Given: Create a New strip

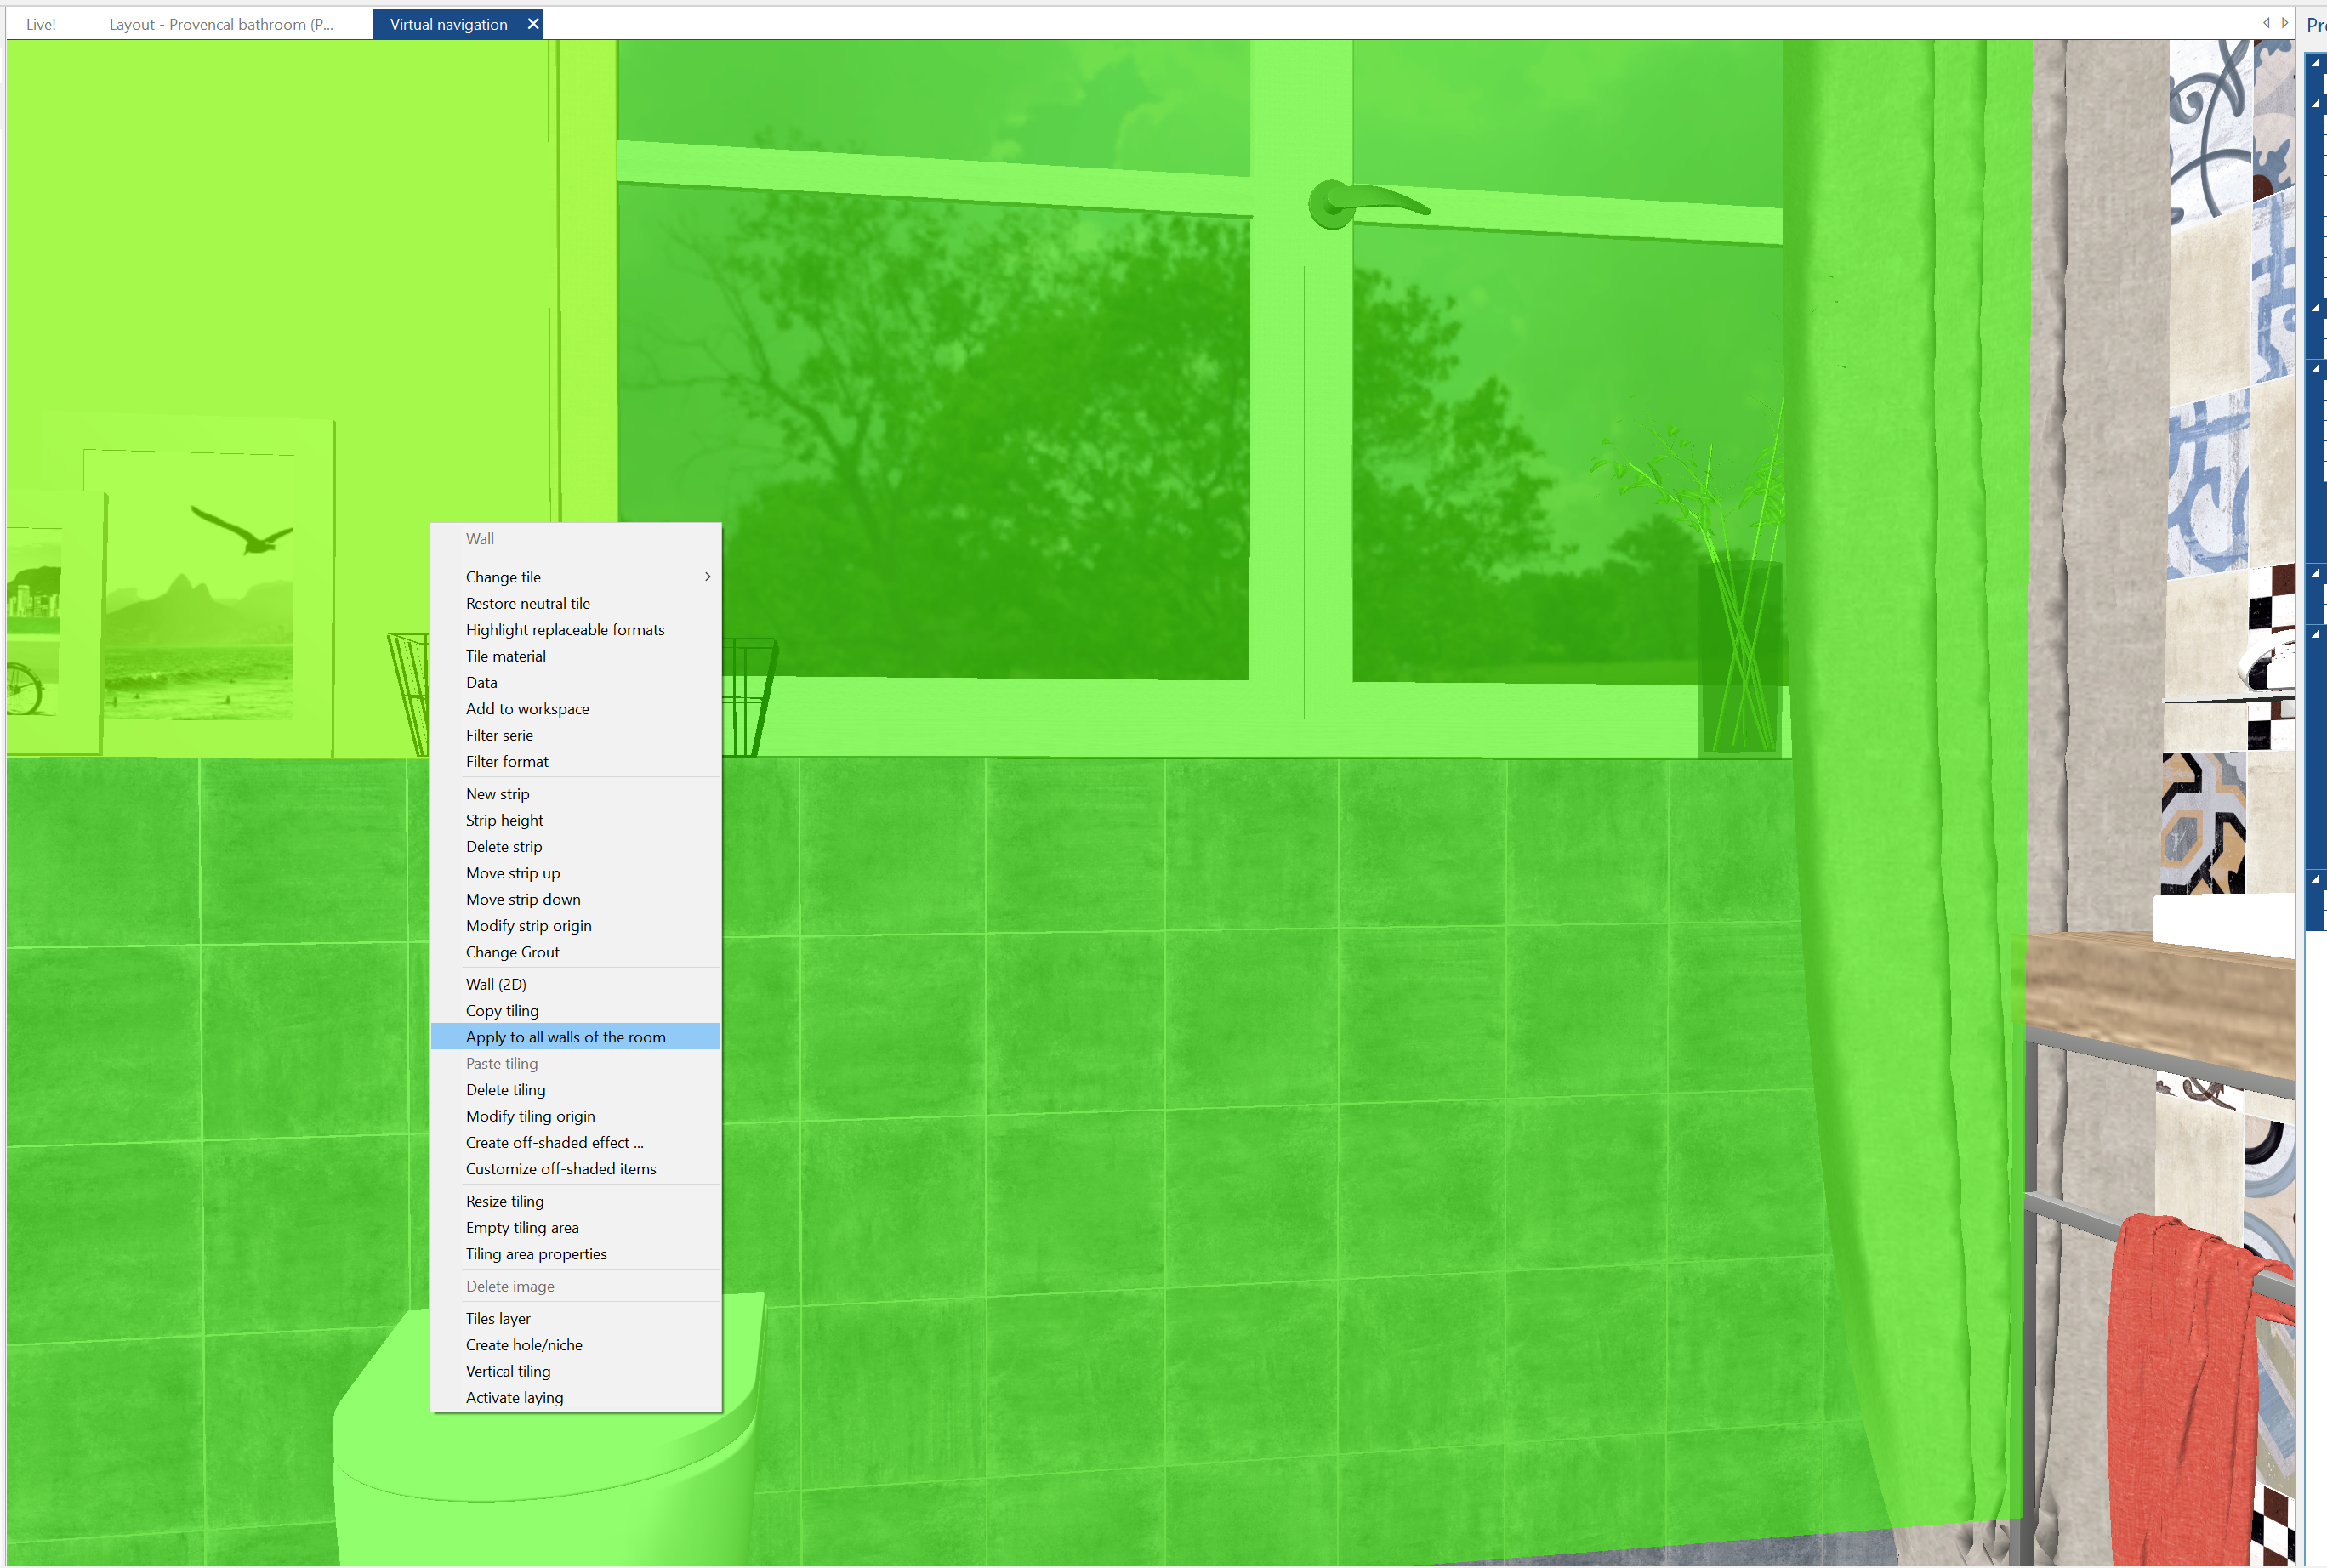Looking at the screenshot, I should pyautogui.click(x=575, y=794).
